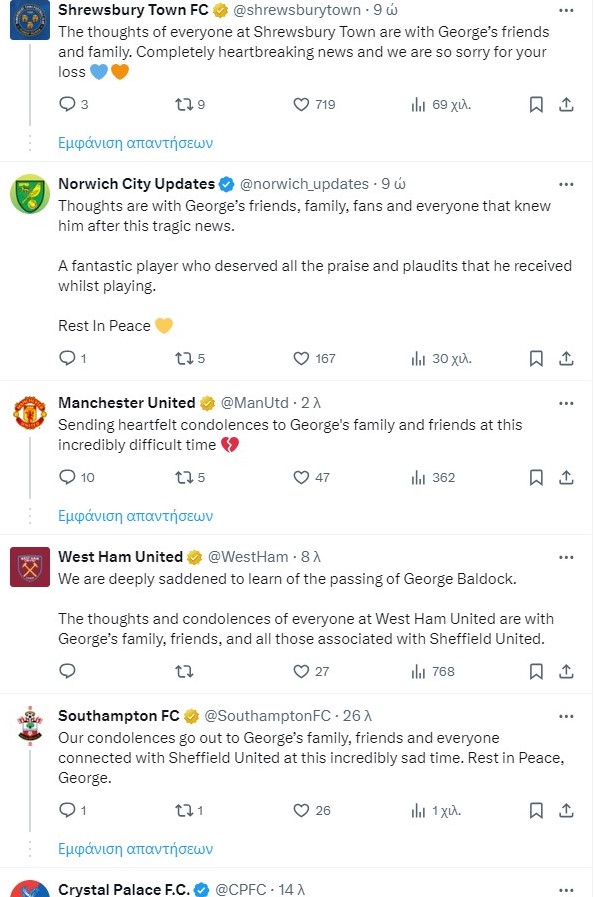Open more options on Shrewsbury Town tweet
This screenshot has height=897, width=595.
click(x=566, y=10)
